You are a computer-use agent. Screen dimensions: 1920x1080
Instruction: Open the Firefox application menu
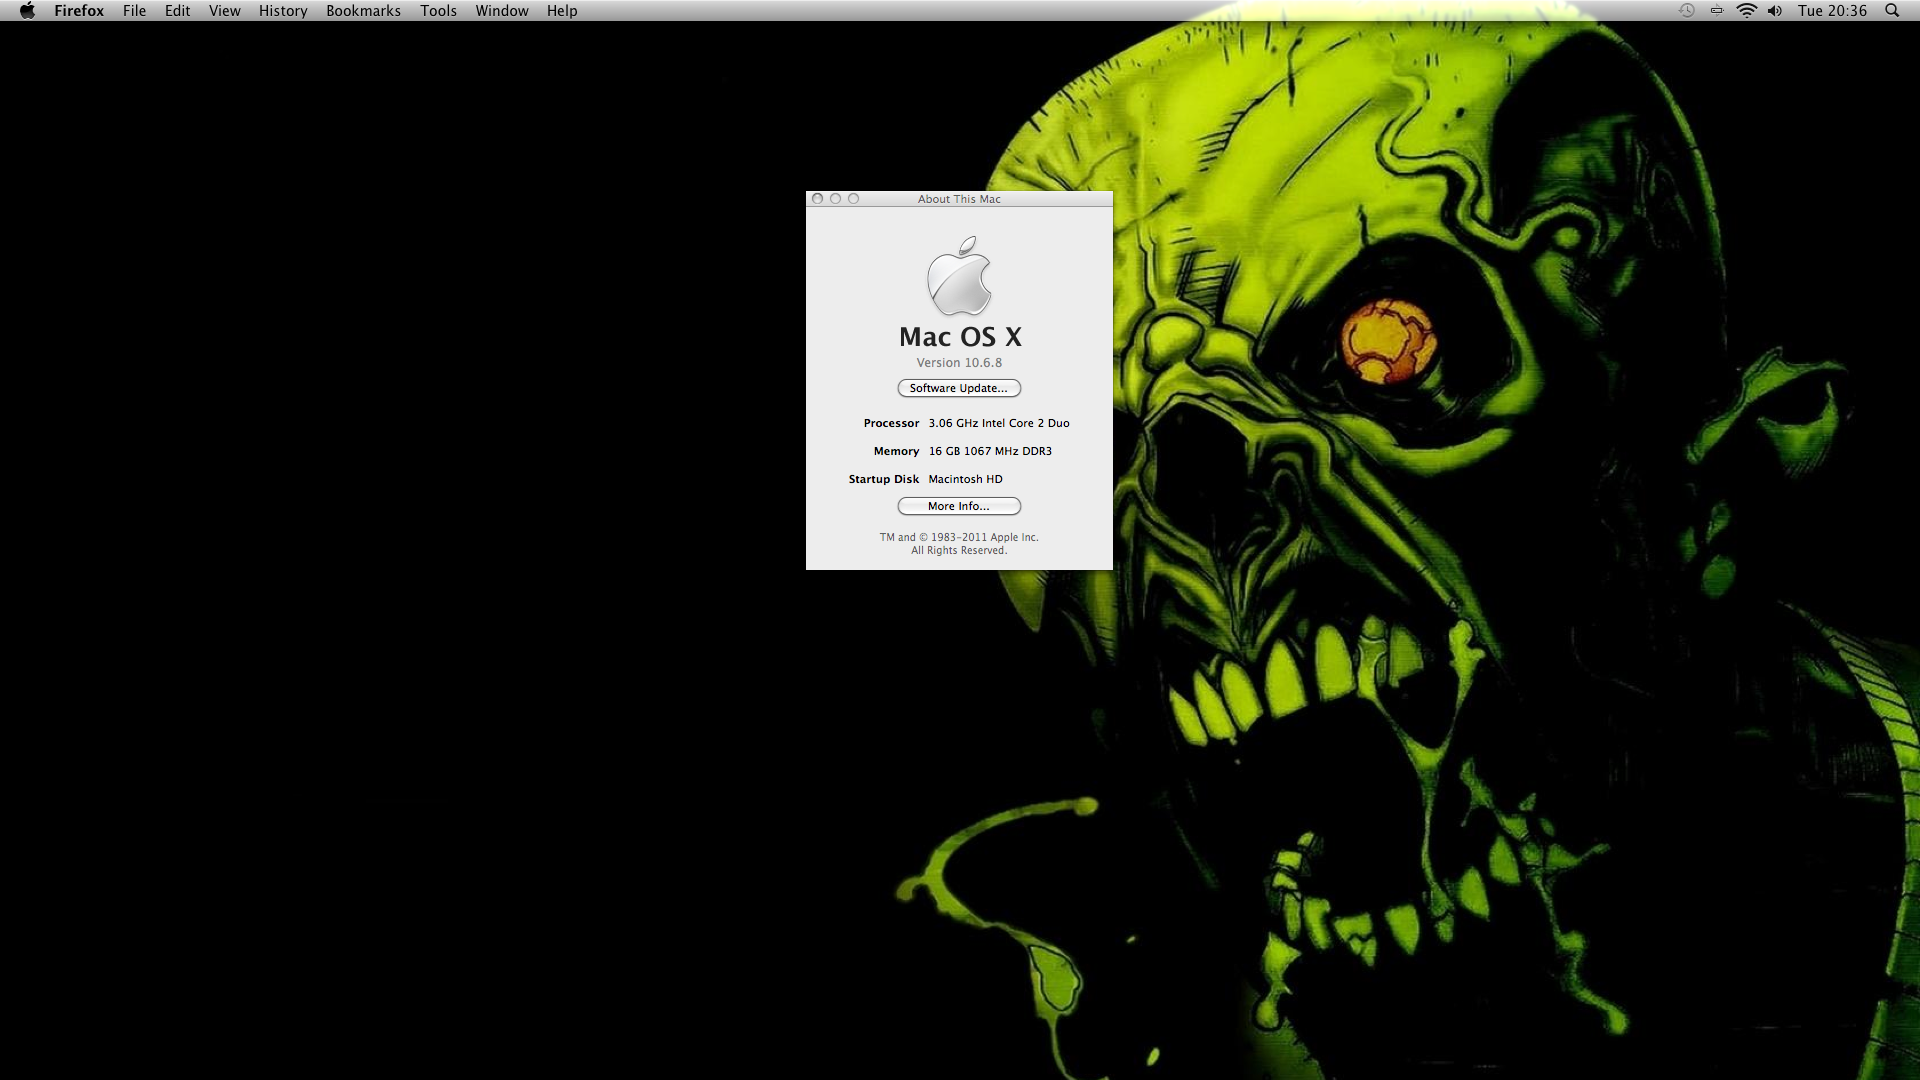[x=79, y=11]
